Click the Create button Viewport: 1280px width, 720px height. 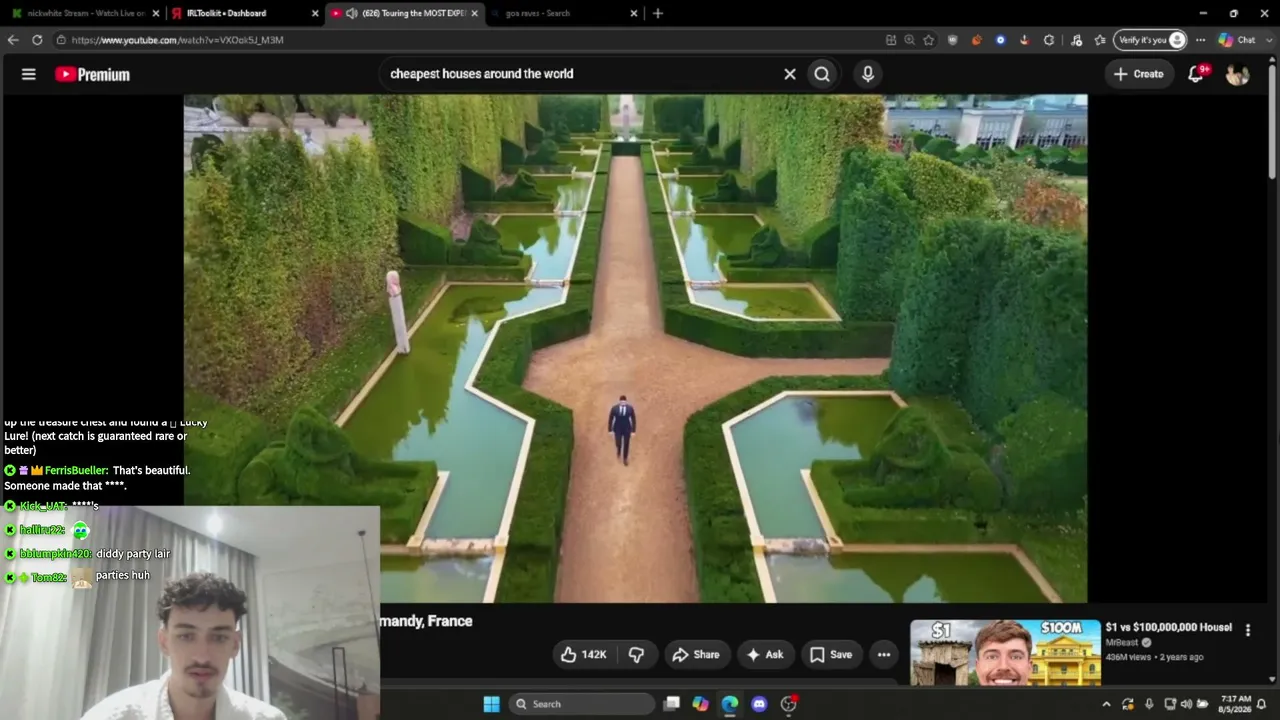pos(1139,74)
